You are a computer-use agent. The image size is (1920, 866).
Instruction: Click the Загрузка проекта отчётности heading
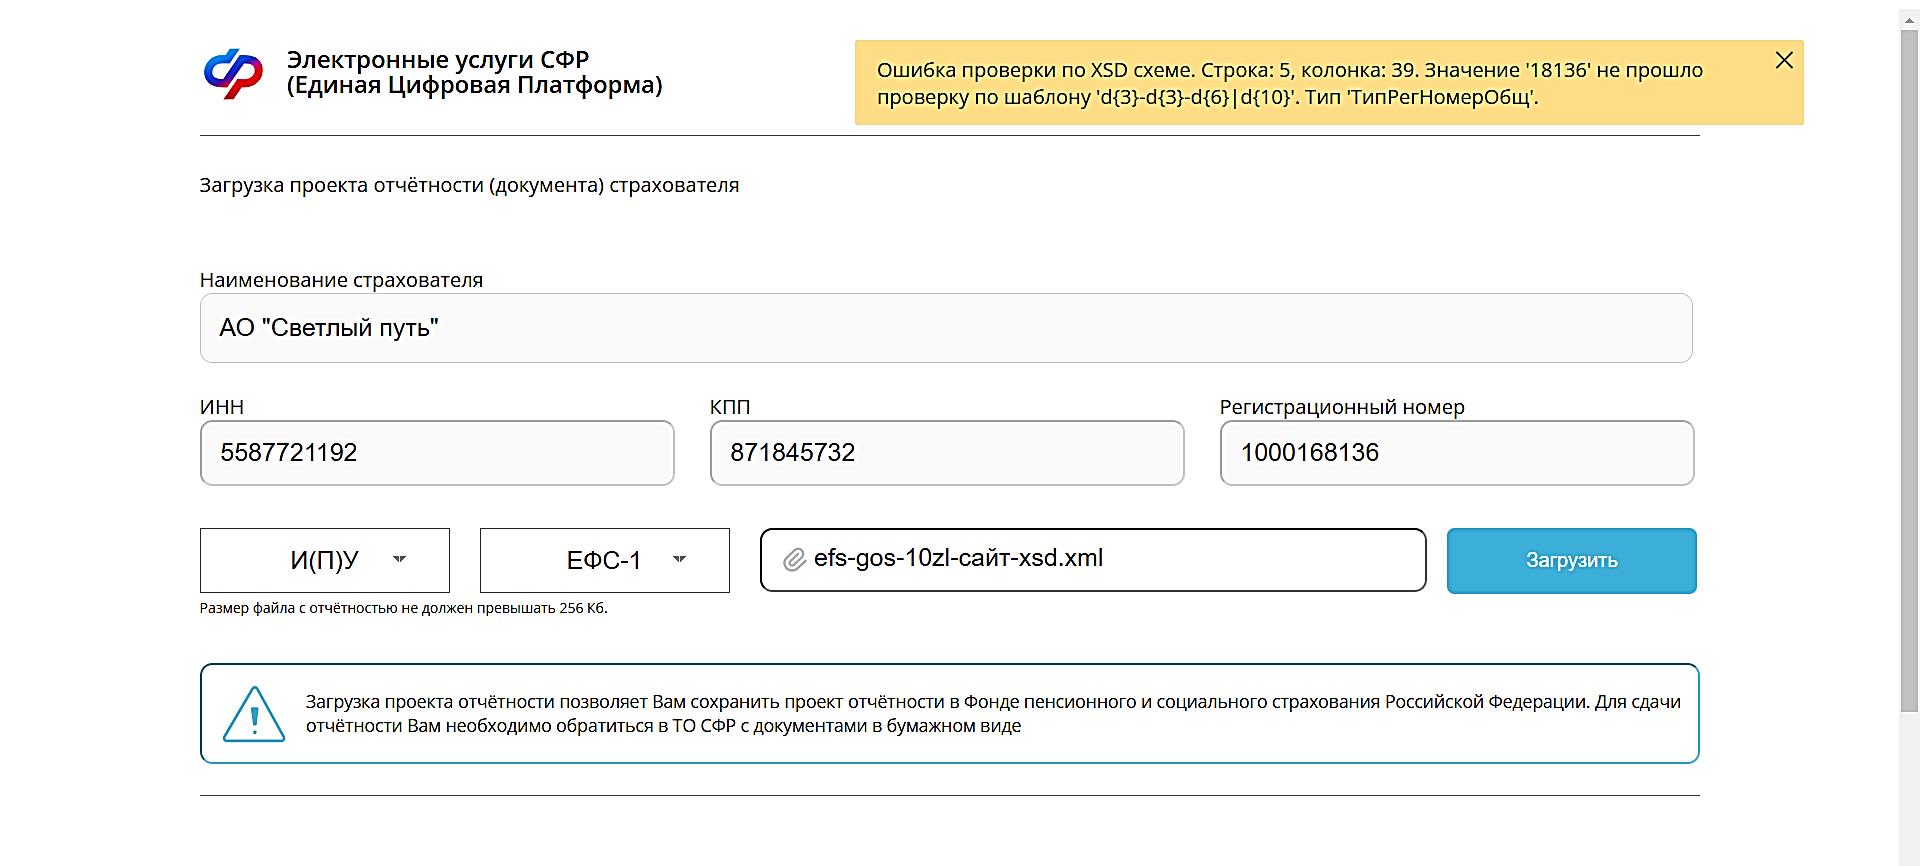[x=469, y=185]
